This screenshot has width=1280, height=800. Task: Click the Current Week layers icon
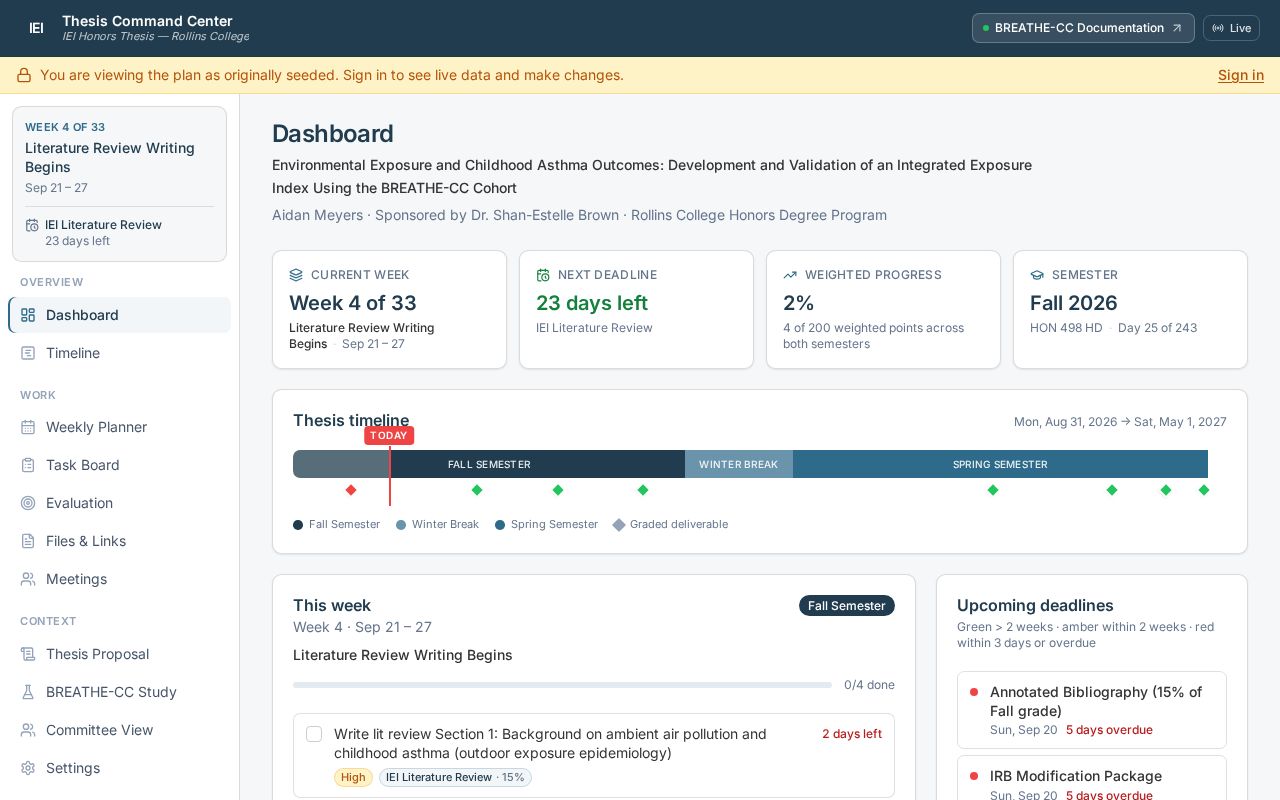tap(296, 275)
